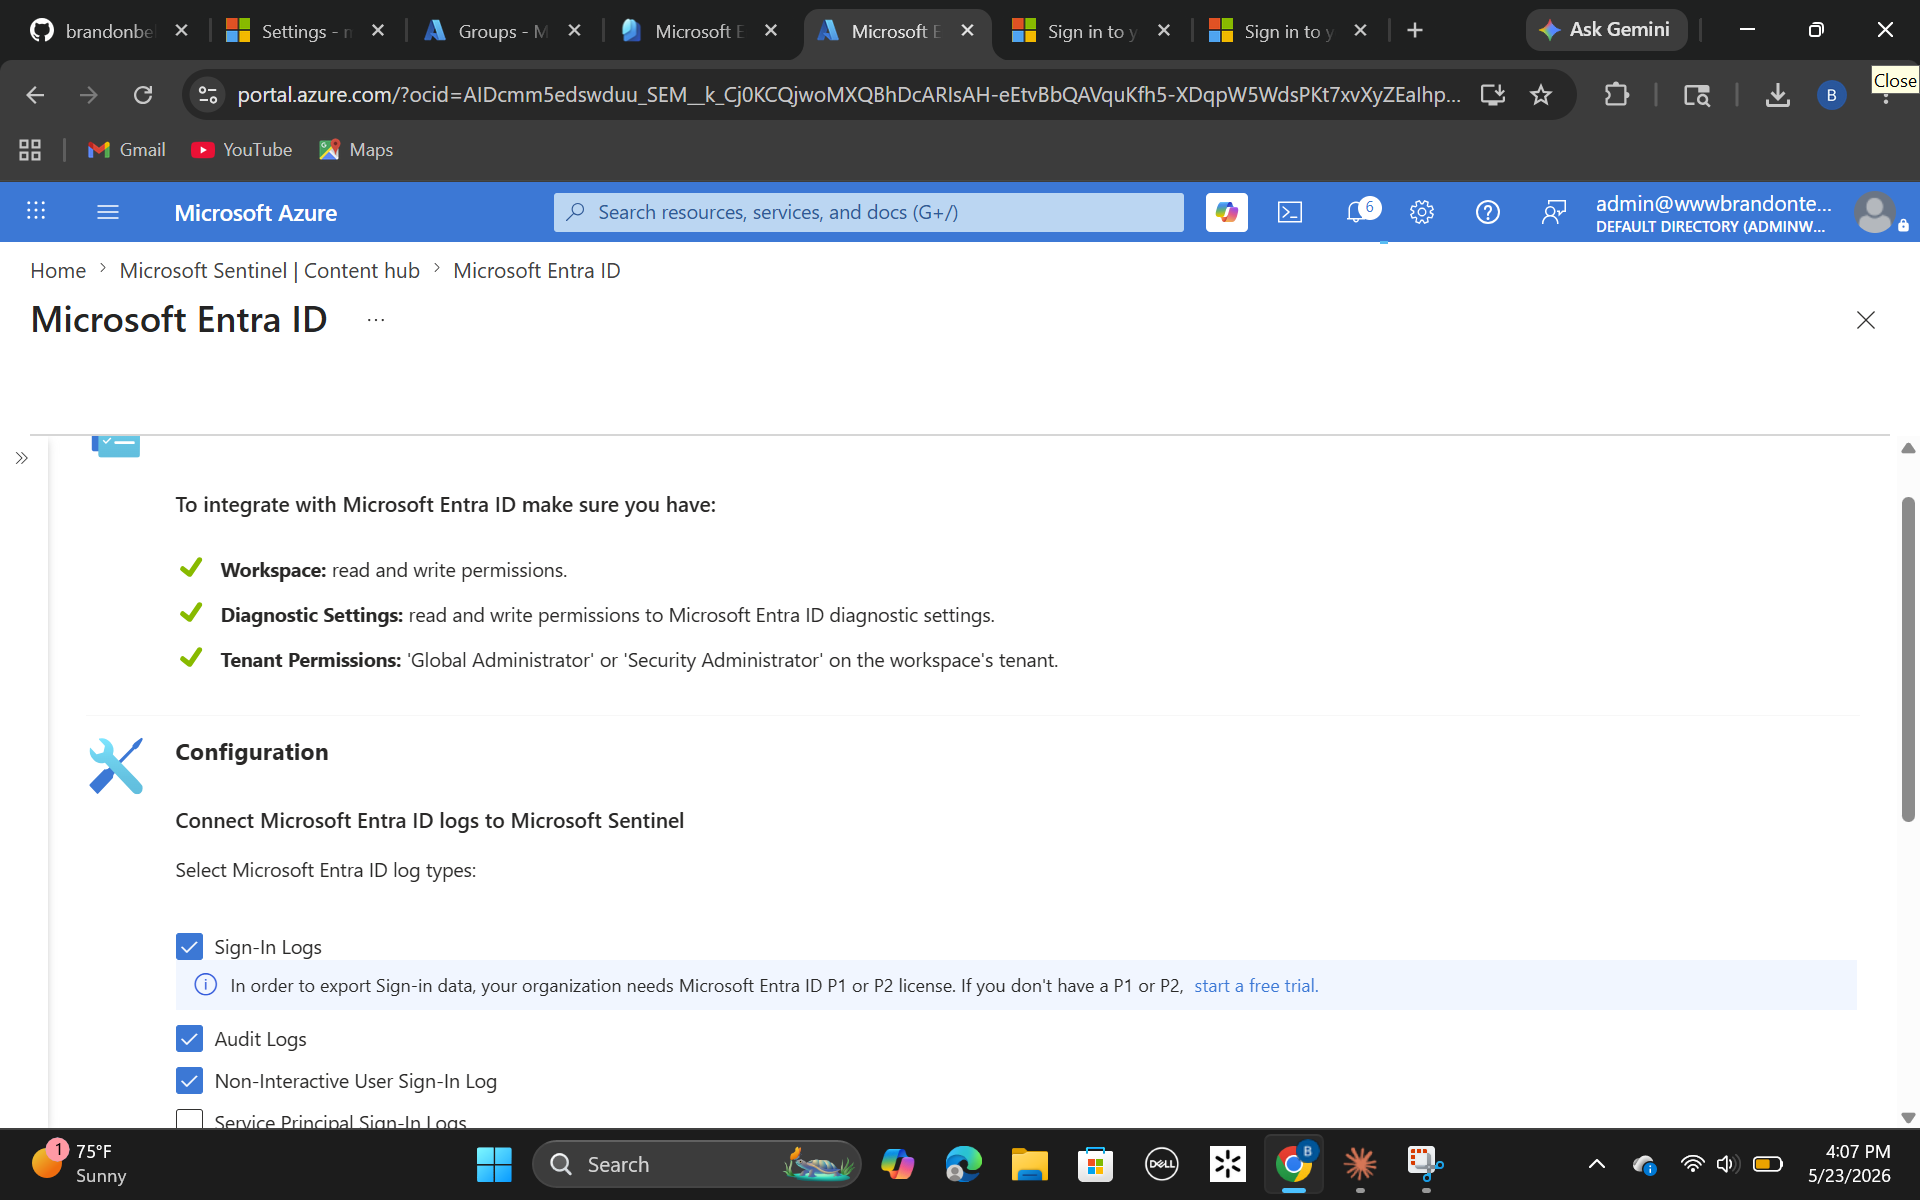Image resolution: width=1920 pixels, height=1200 pixels.
Task: Click the scroll up arrow of the blade
Action: tap(1908, 448)
